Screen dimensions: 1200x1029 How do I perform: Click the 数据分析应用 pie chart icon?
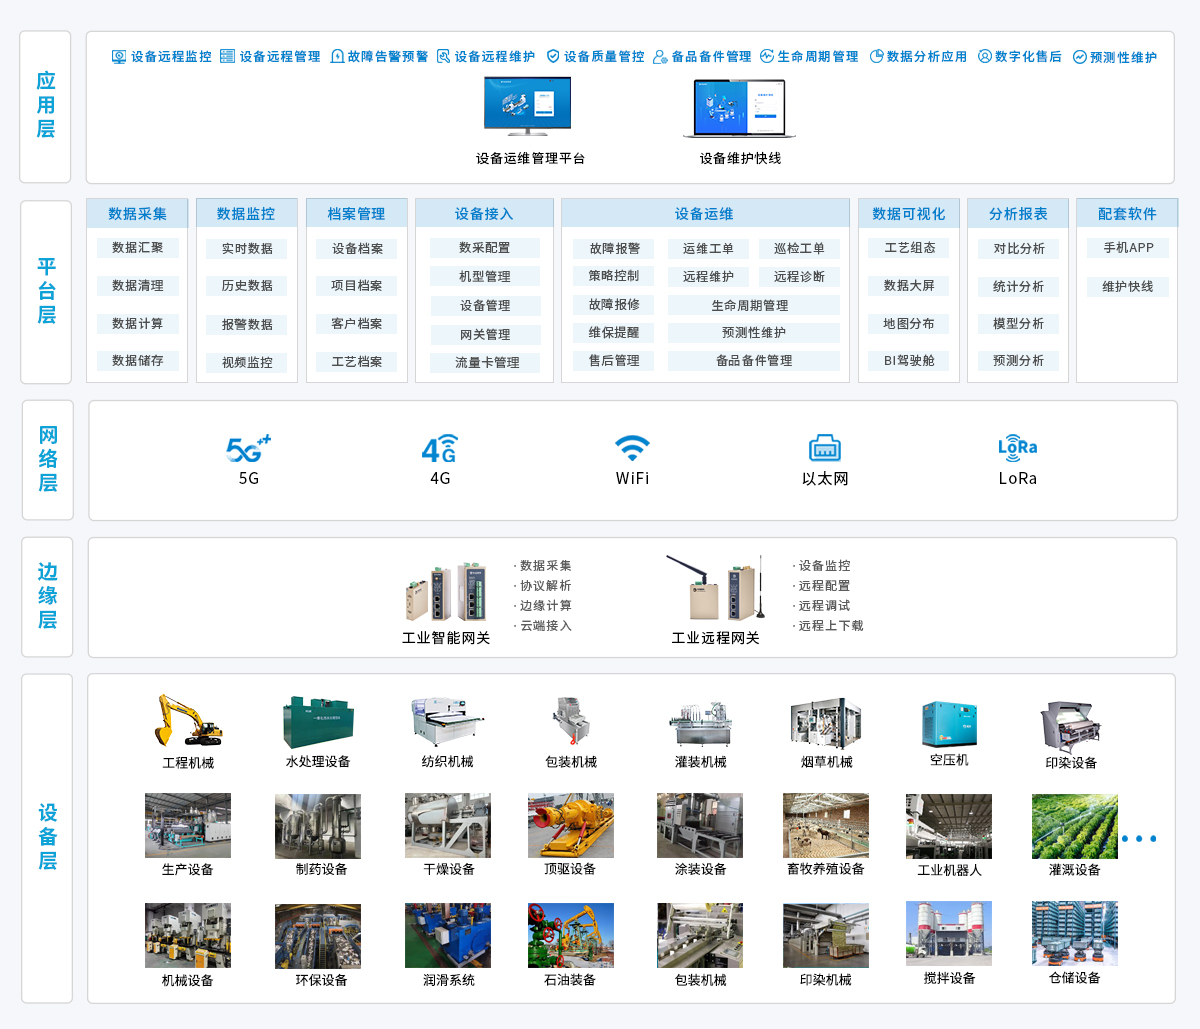click(x=877, y=57)
